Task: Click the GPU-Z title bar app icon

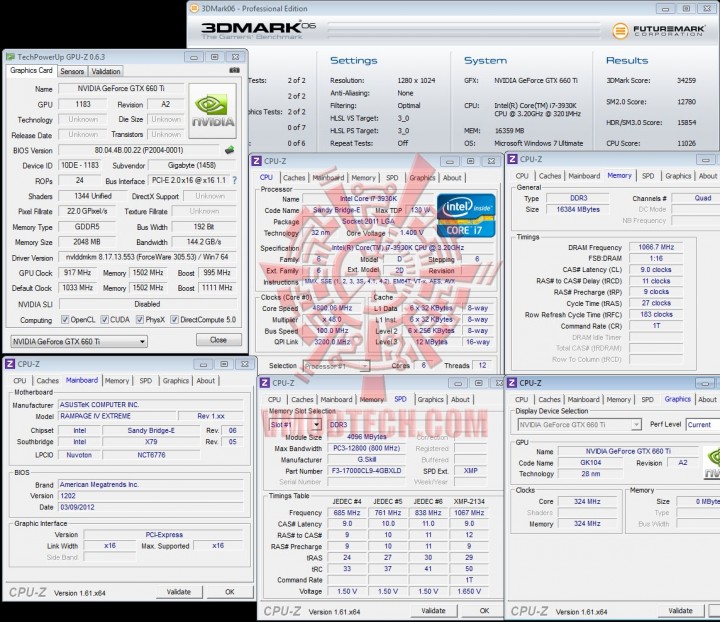Action: coord(10,57)
